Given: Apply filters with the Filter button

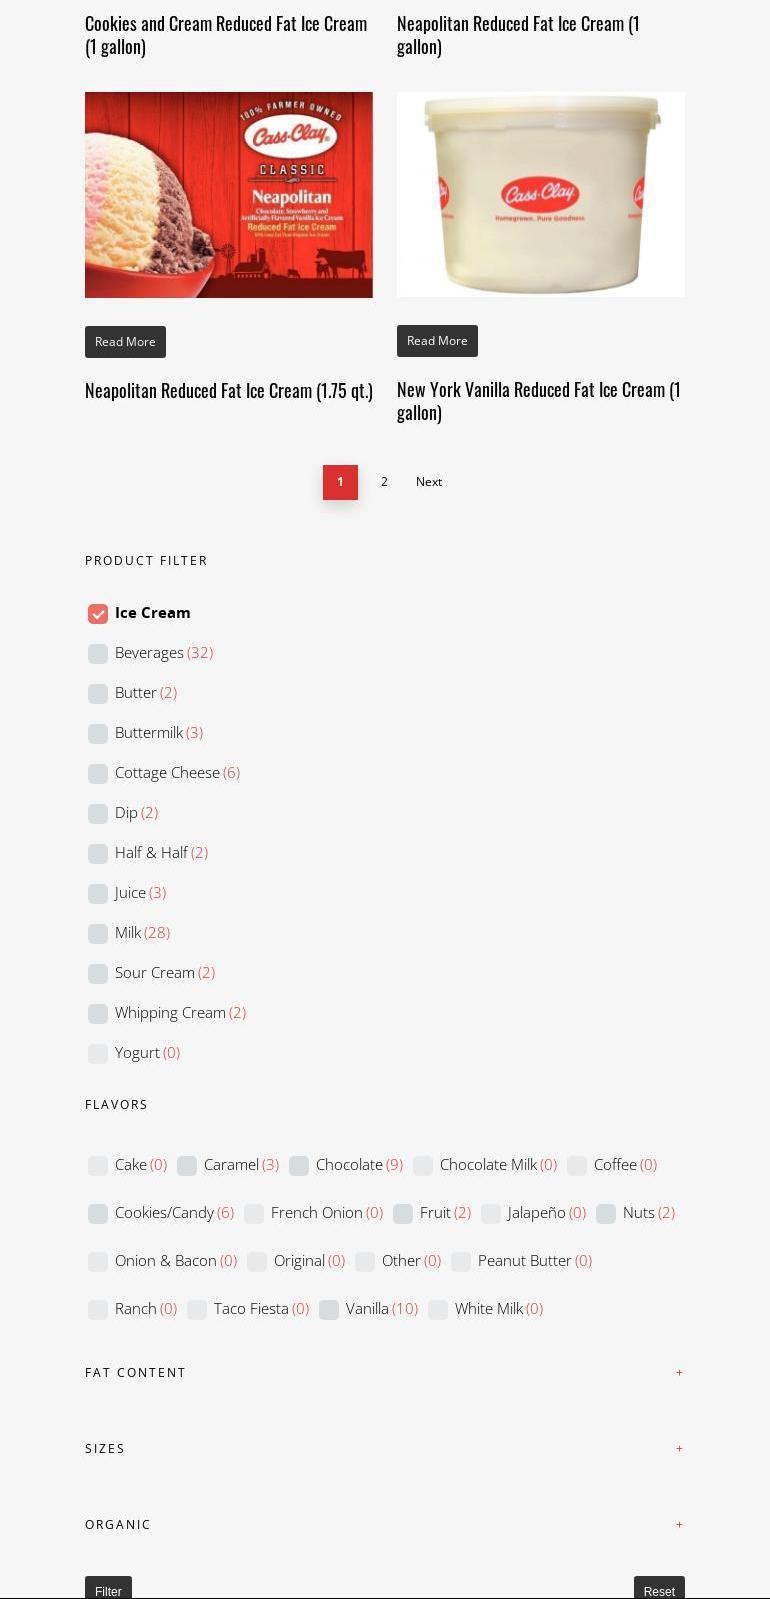Looking at the screenshot, I should (108, 1590).
